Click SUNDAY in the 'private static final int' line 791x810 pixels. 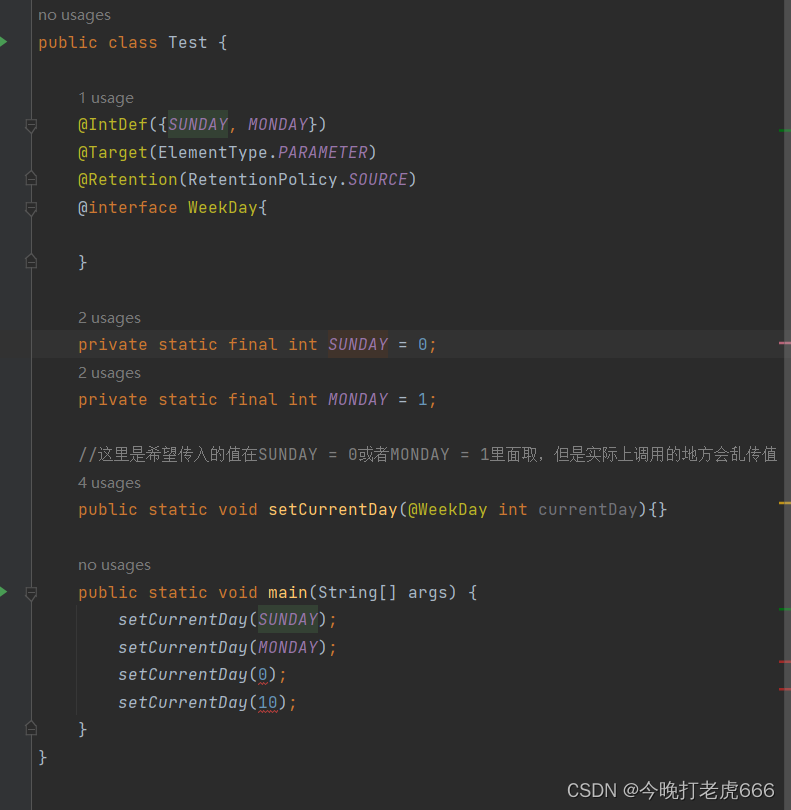tap(358, 345)
